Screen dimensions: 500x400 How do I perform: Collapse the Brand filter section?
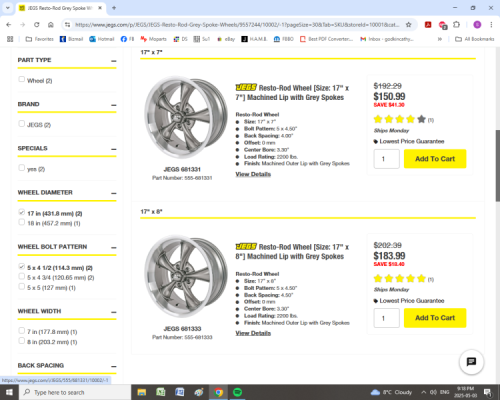[114, 105]
